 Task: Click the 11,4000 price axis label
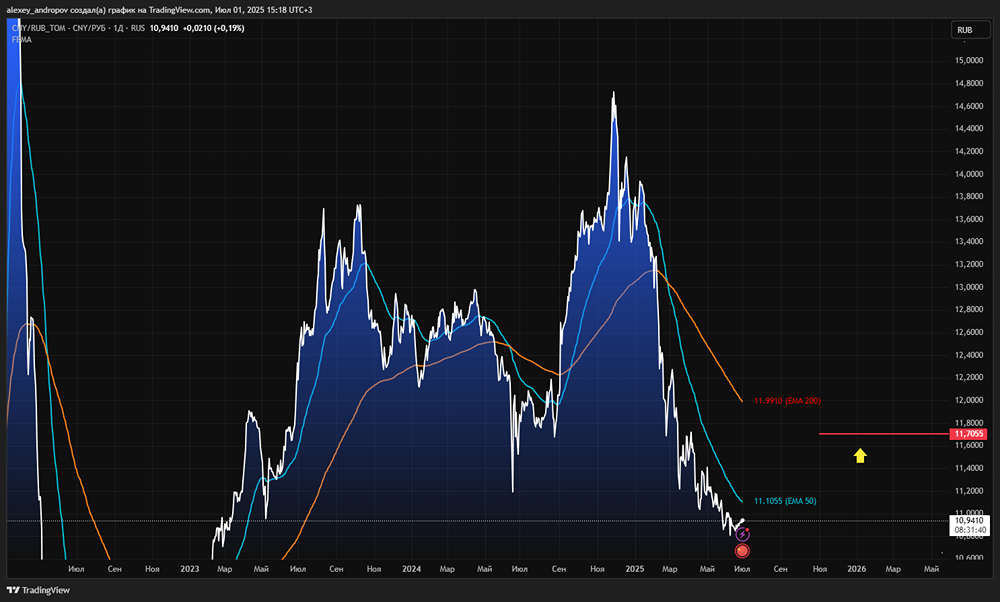point(969,468)
